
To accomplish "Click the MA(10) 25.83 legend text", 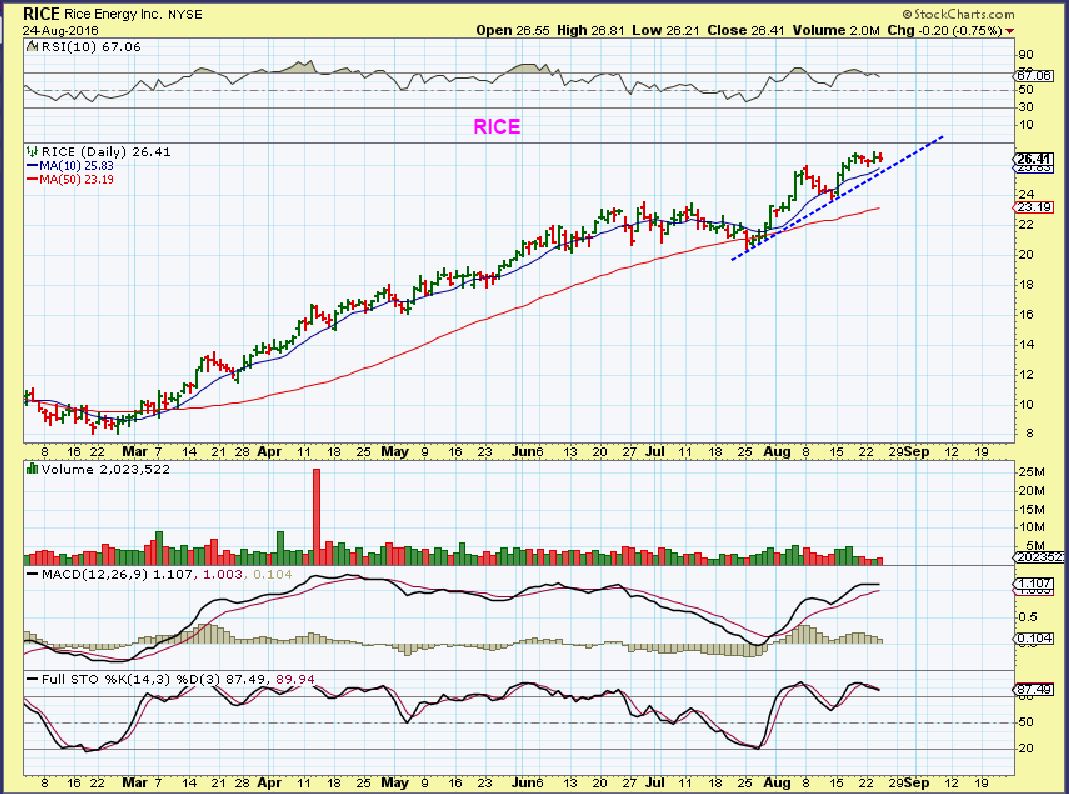I will (x=76, y=166).
